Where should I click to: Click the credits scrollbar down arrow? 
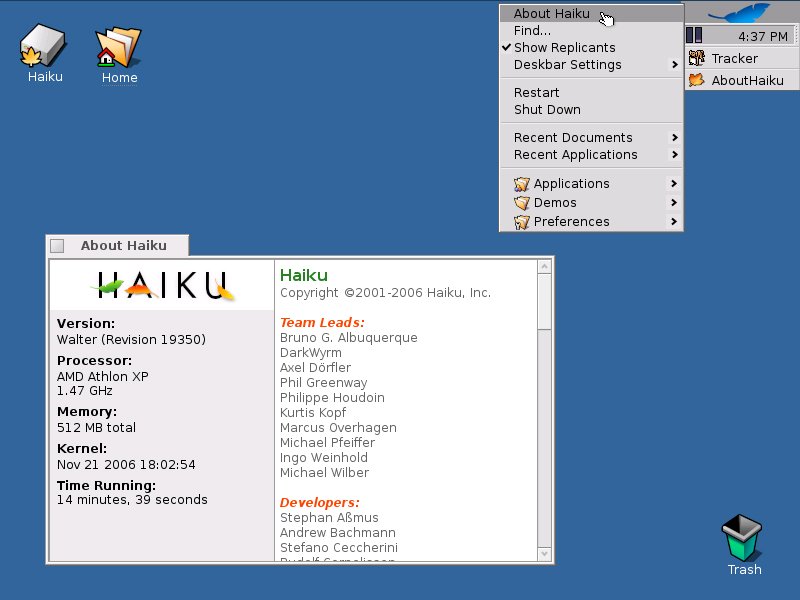544,554
